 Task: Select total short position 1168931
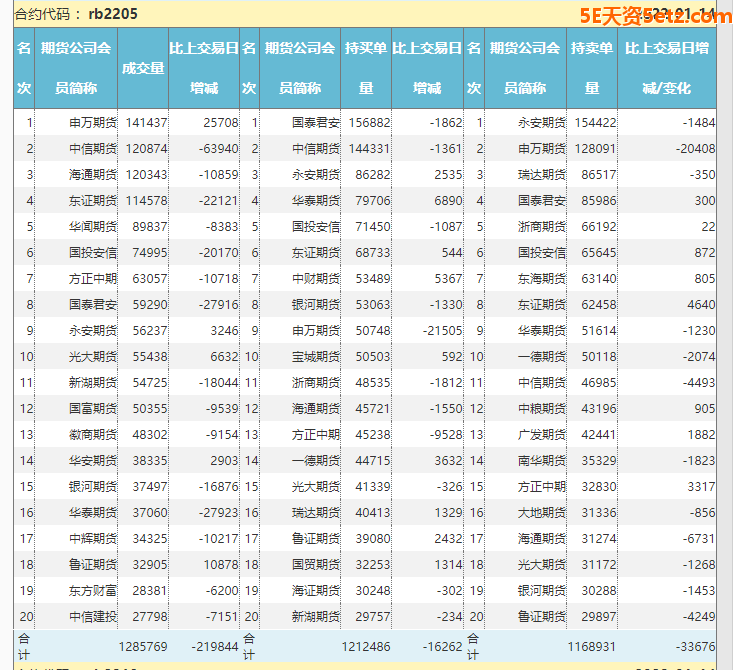592,647
